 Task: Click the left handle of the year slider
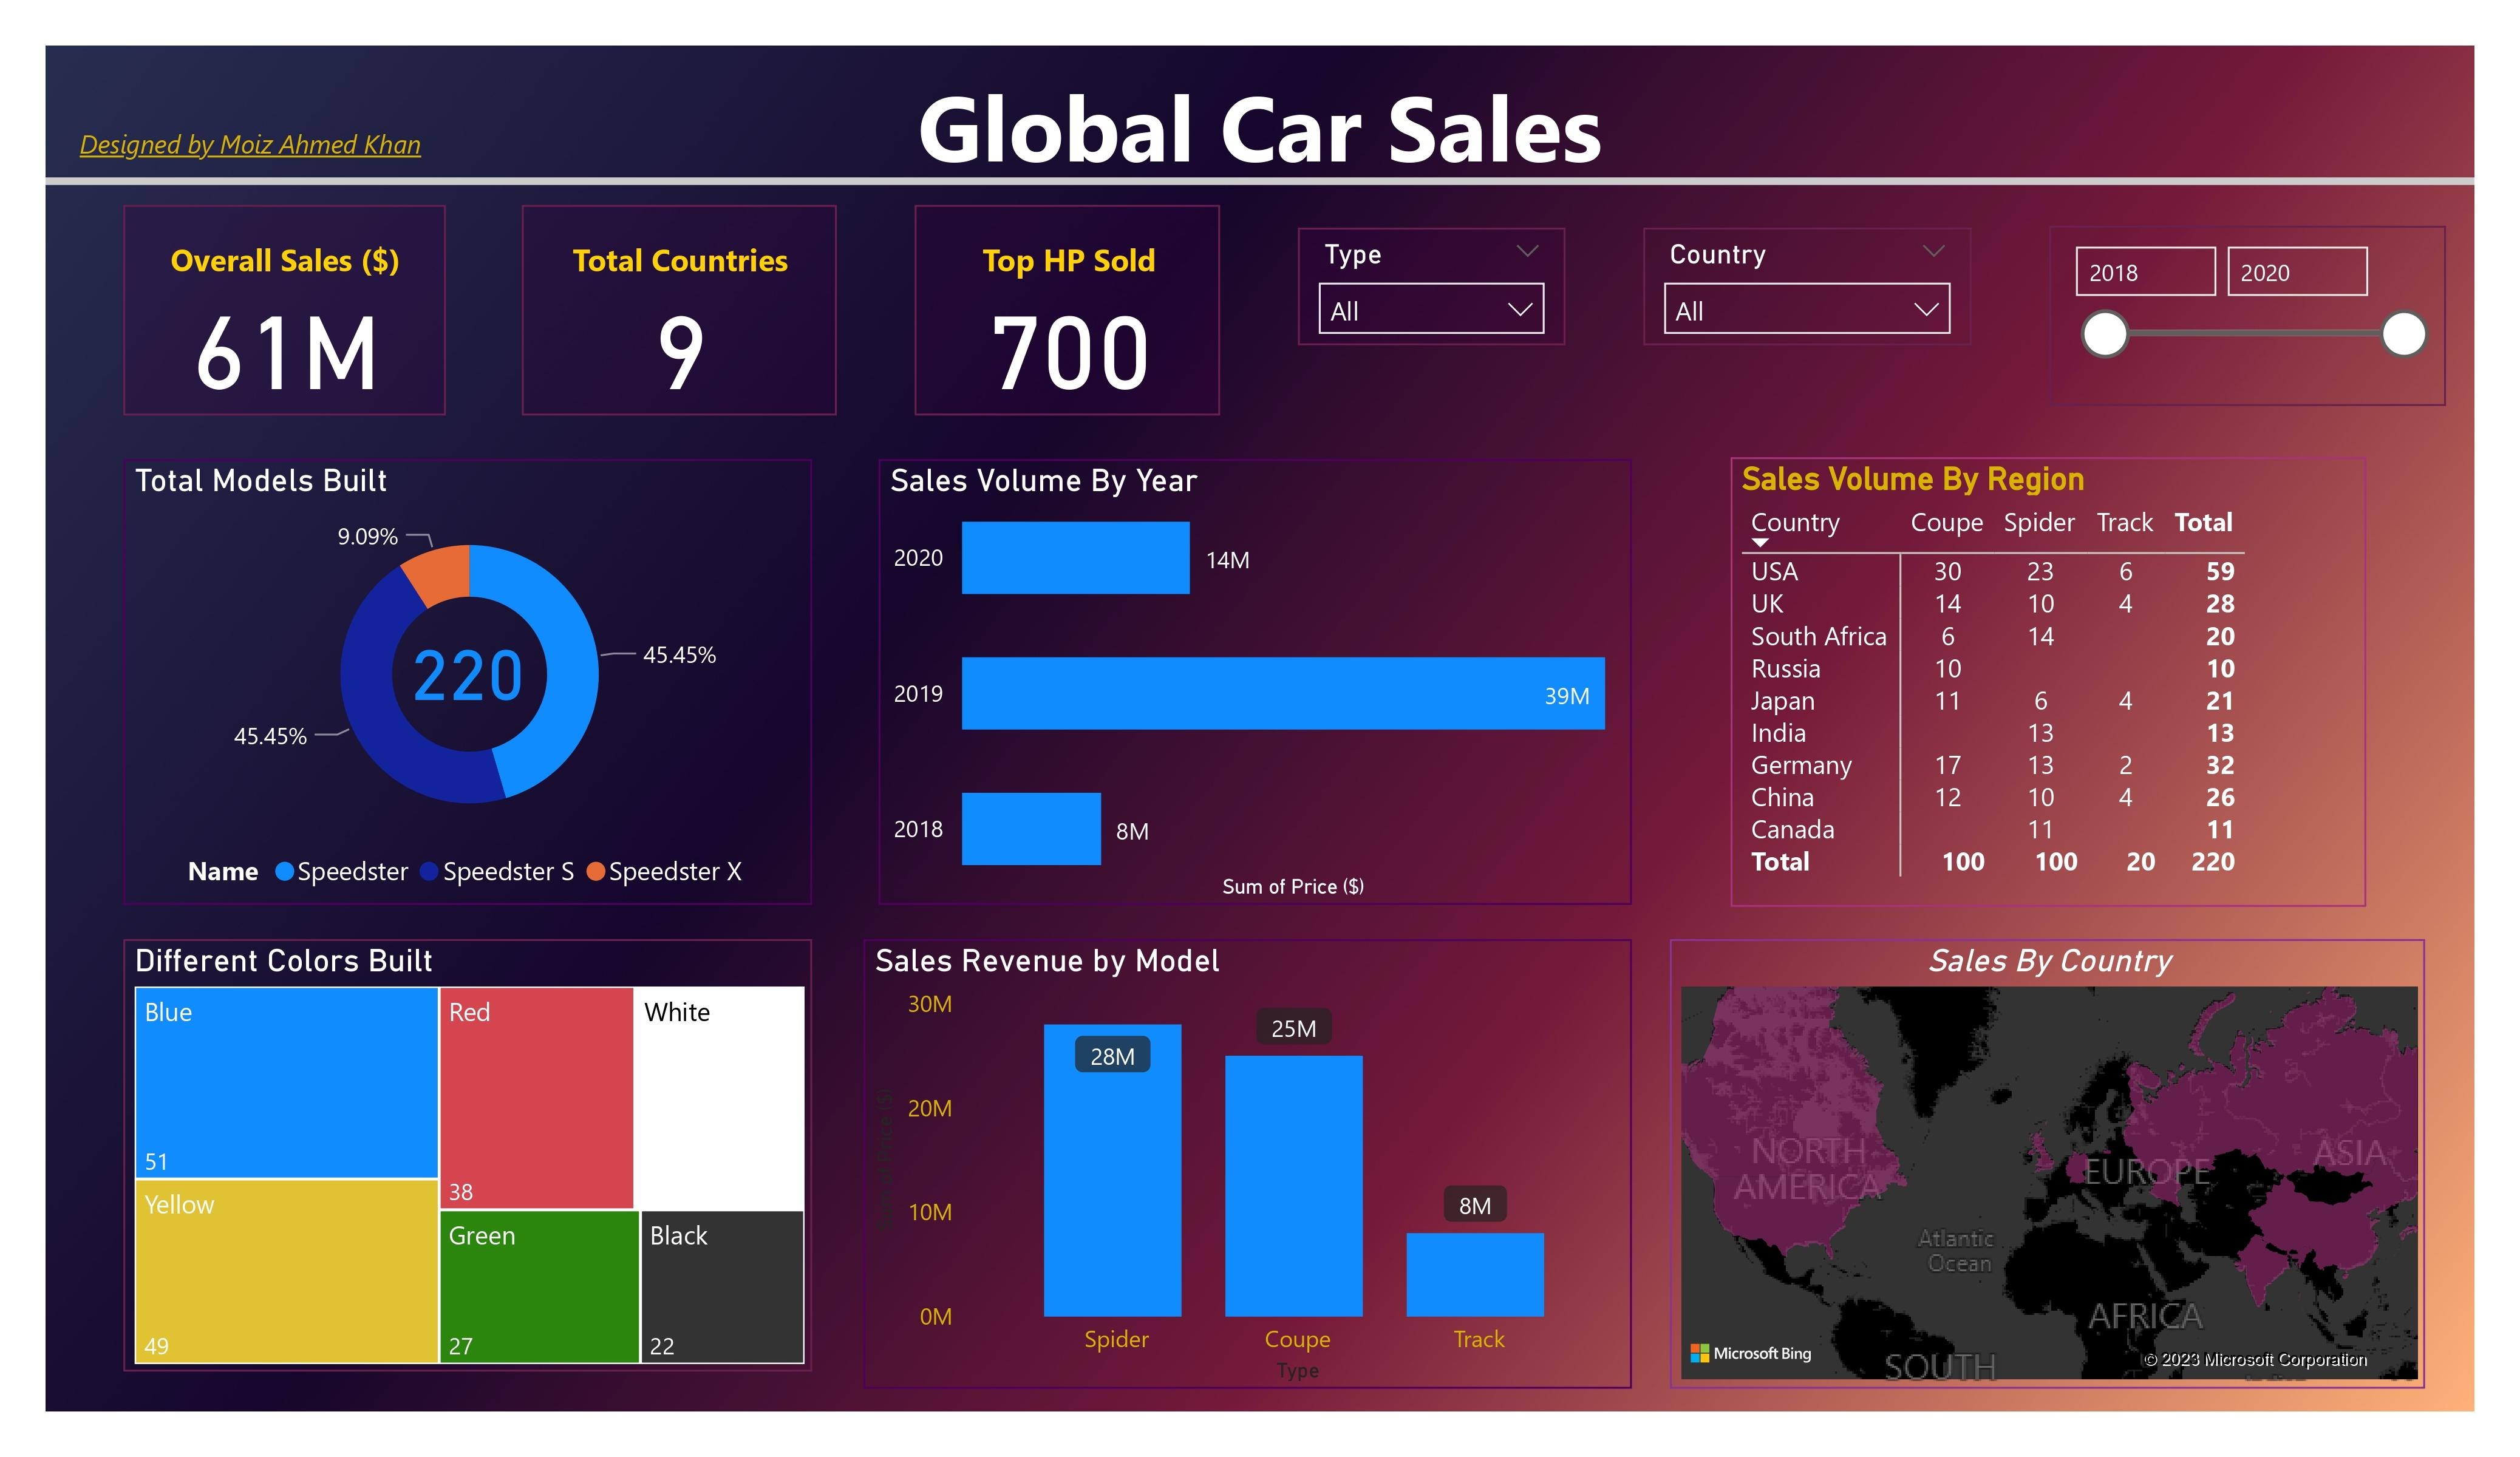point(2107,335)
